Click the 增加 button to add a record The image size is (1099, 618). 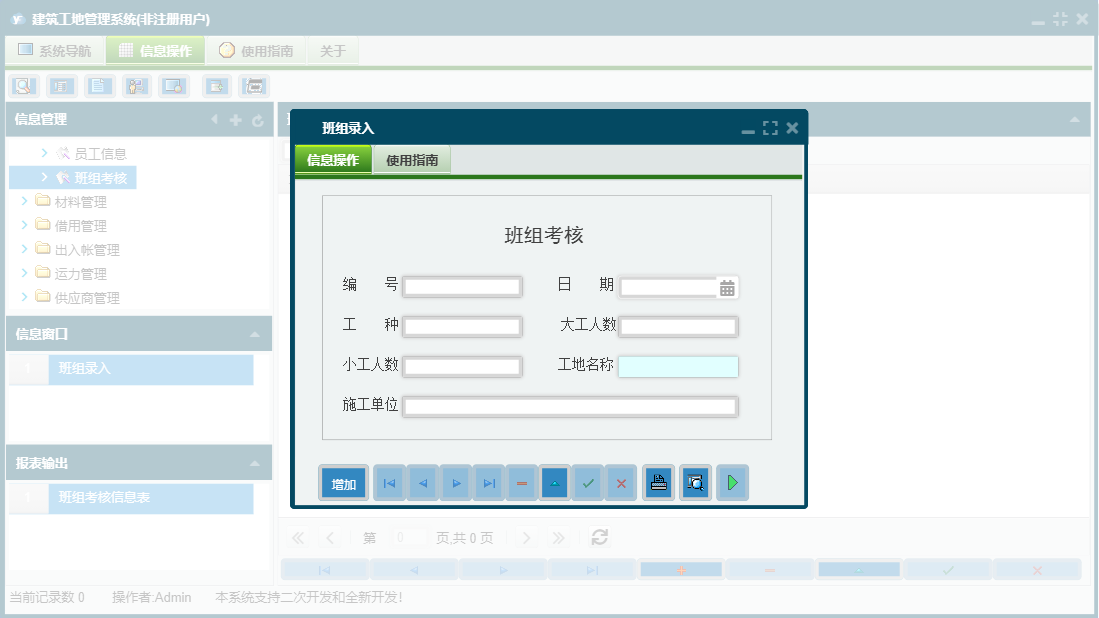(x=343, y=482)
